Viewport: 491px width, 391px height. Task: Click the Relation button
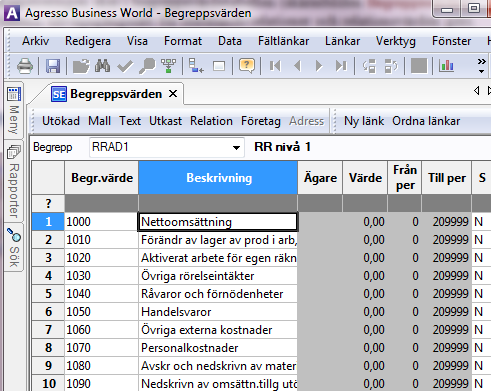(211, 121)
